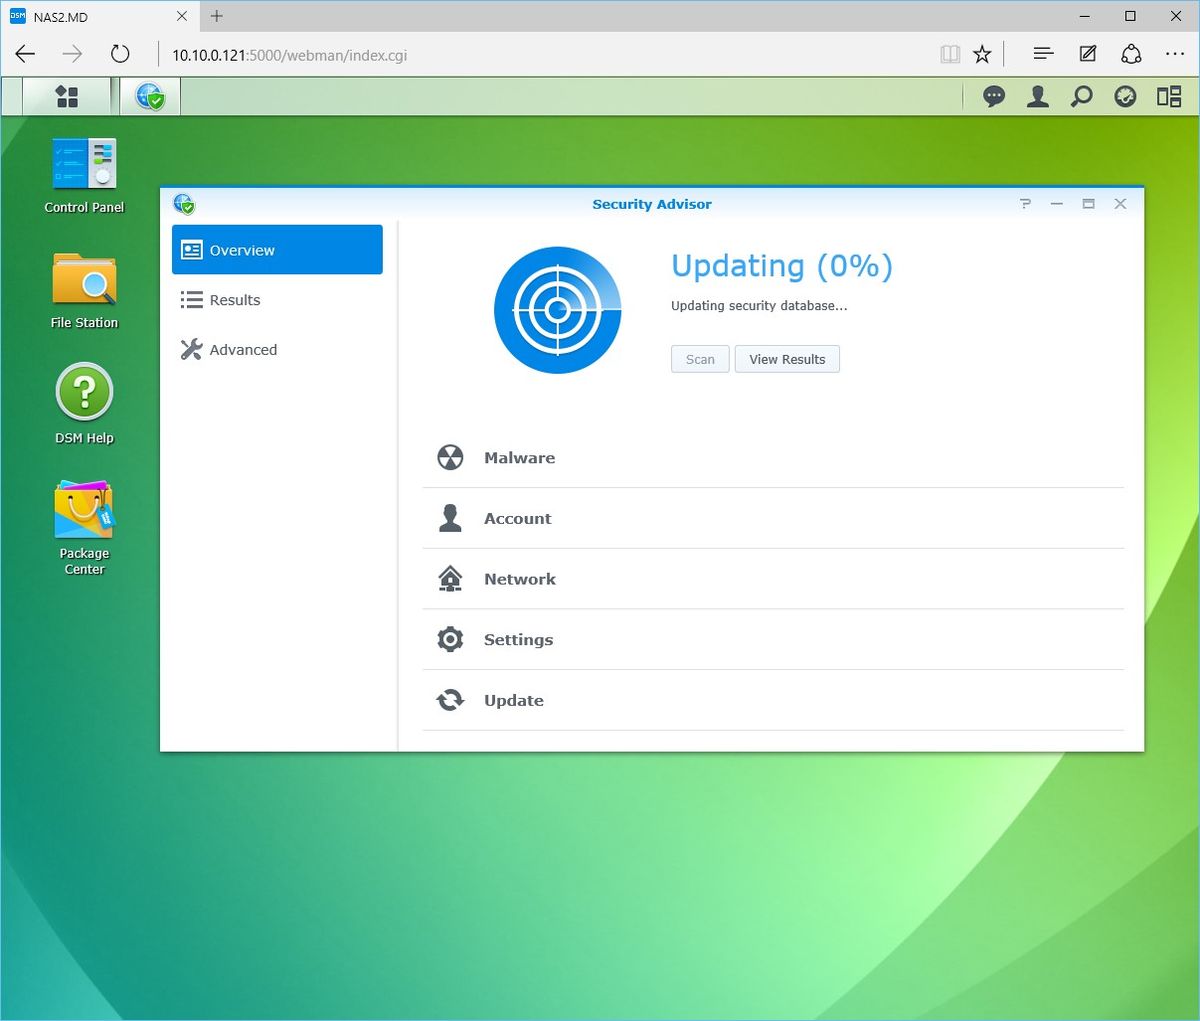Minimize the Security Advisor window
Screen dimensions: 1200x1021
pos(1056,204)
